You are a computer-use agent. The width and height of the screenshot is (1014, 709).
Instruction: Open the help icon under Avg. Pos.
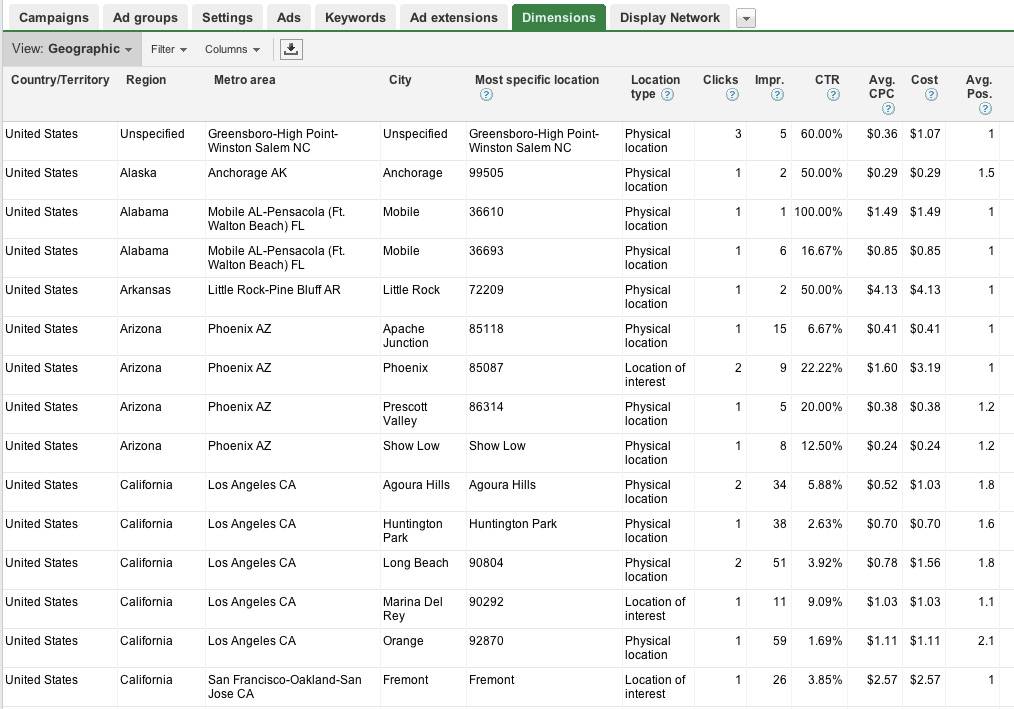(x=986, y=109)
